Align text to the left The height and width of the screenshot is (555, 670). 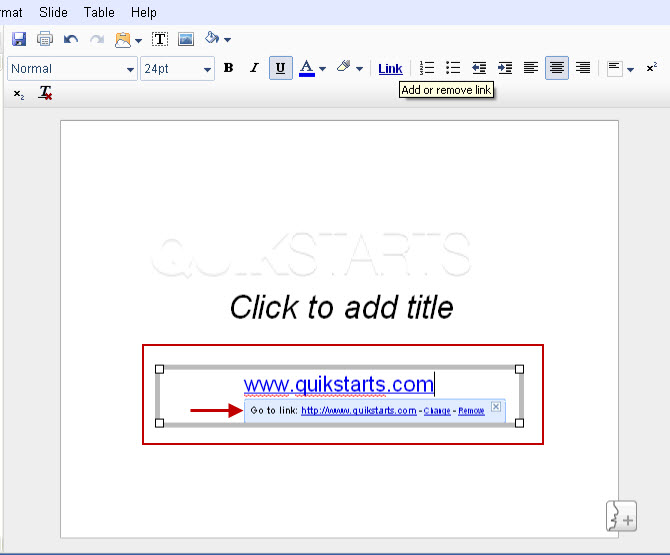(531, 68)
